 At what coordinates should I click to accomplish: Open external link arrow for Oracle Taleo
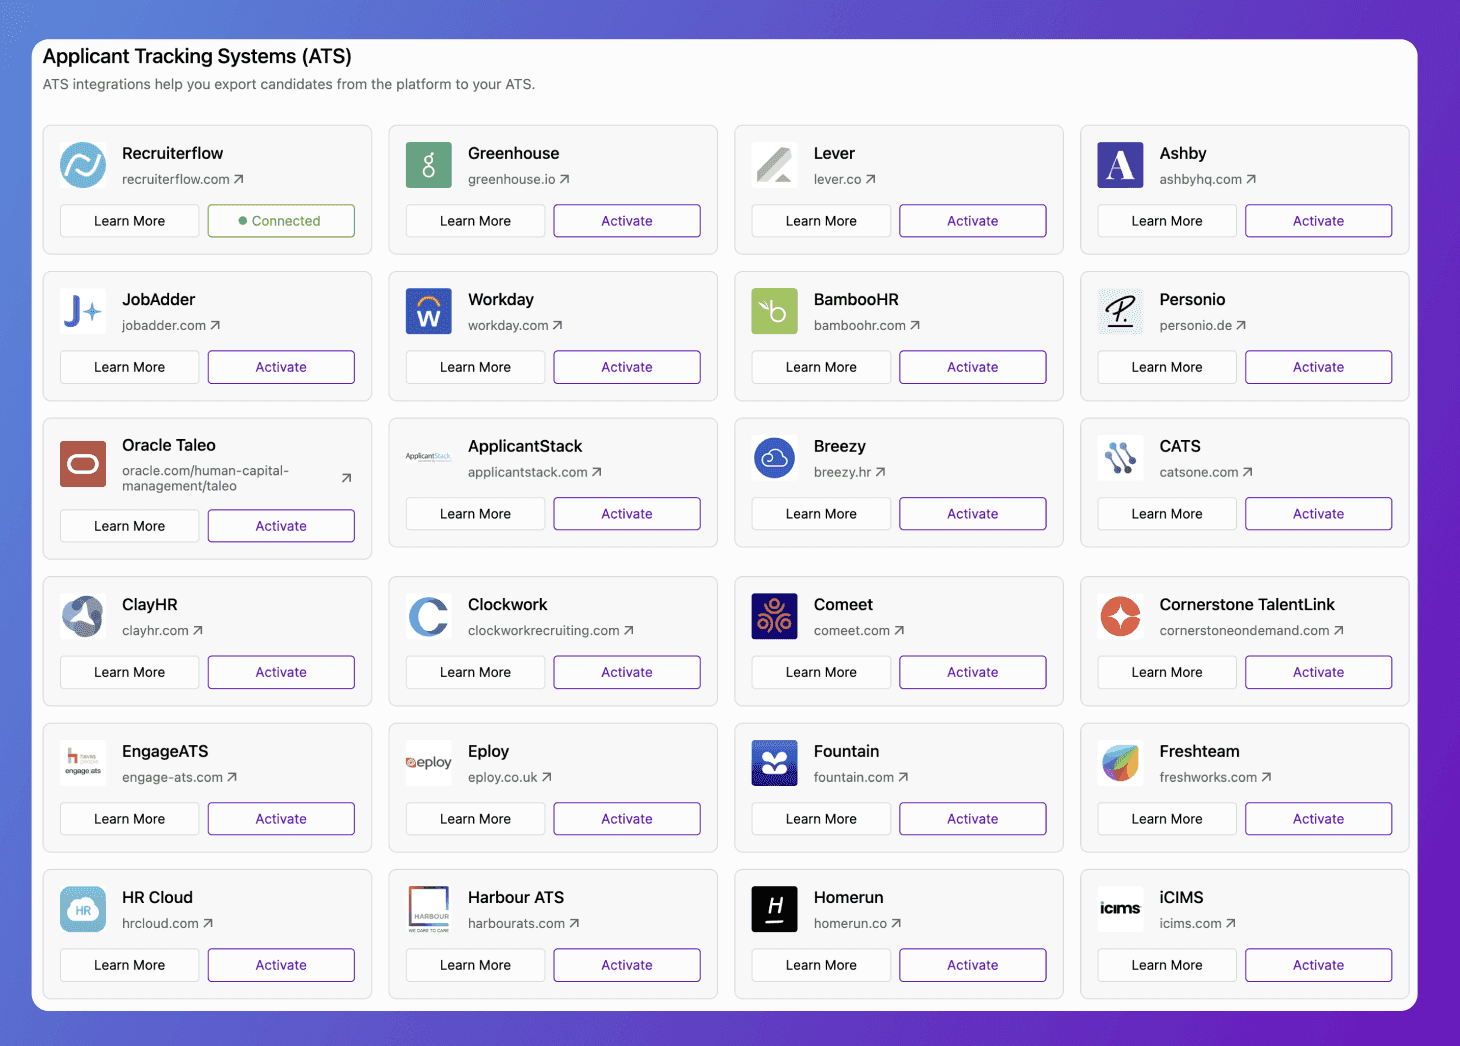coord(346,478)
